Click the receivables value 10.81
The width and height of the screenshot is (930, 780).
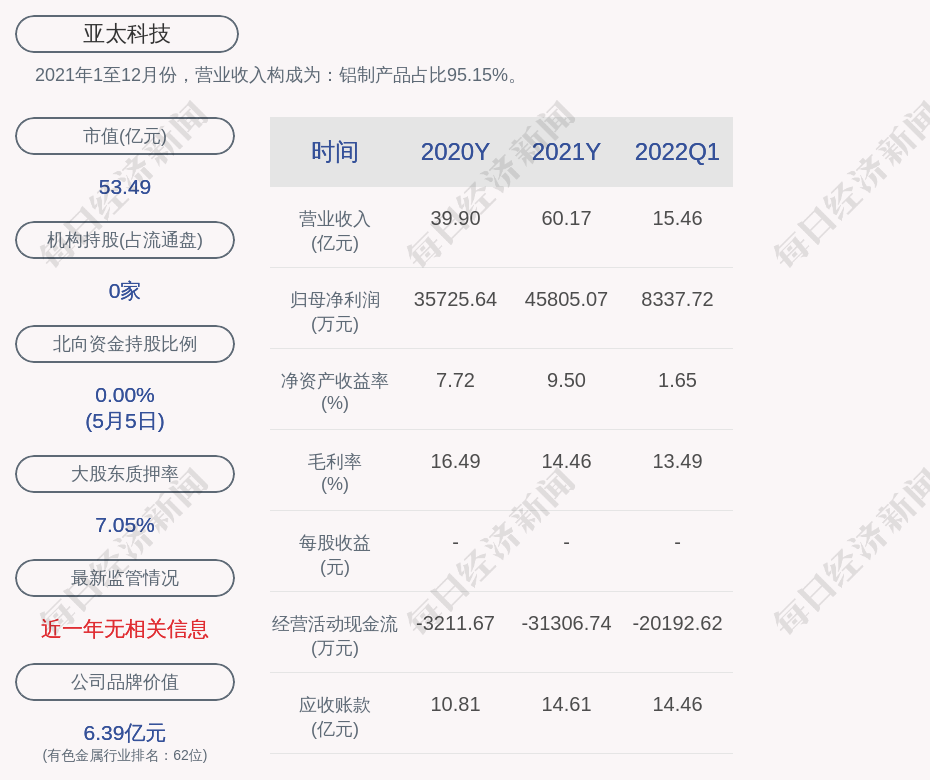pos(456,705)
